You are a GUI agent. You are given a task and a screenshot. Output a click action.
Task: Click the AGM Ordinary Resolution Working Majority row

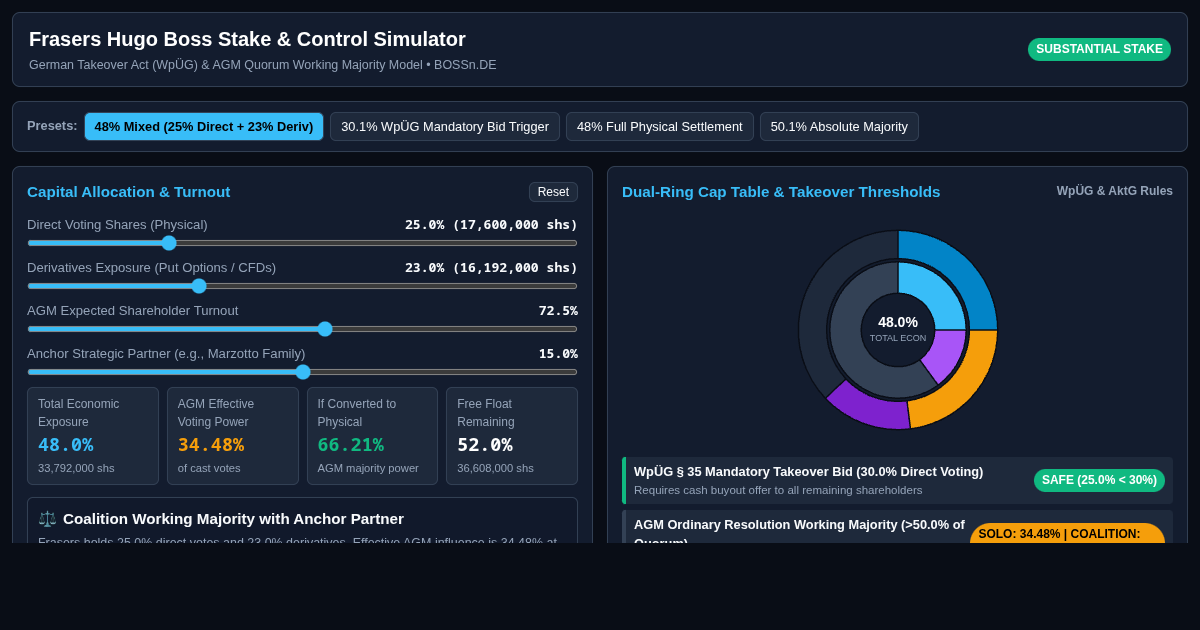pos(898,527)
